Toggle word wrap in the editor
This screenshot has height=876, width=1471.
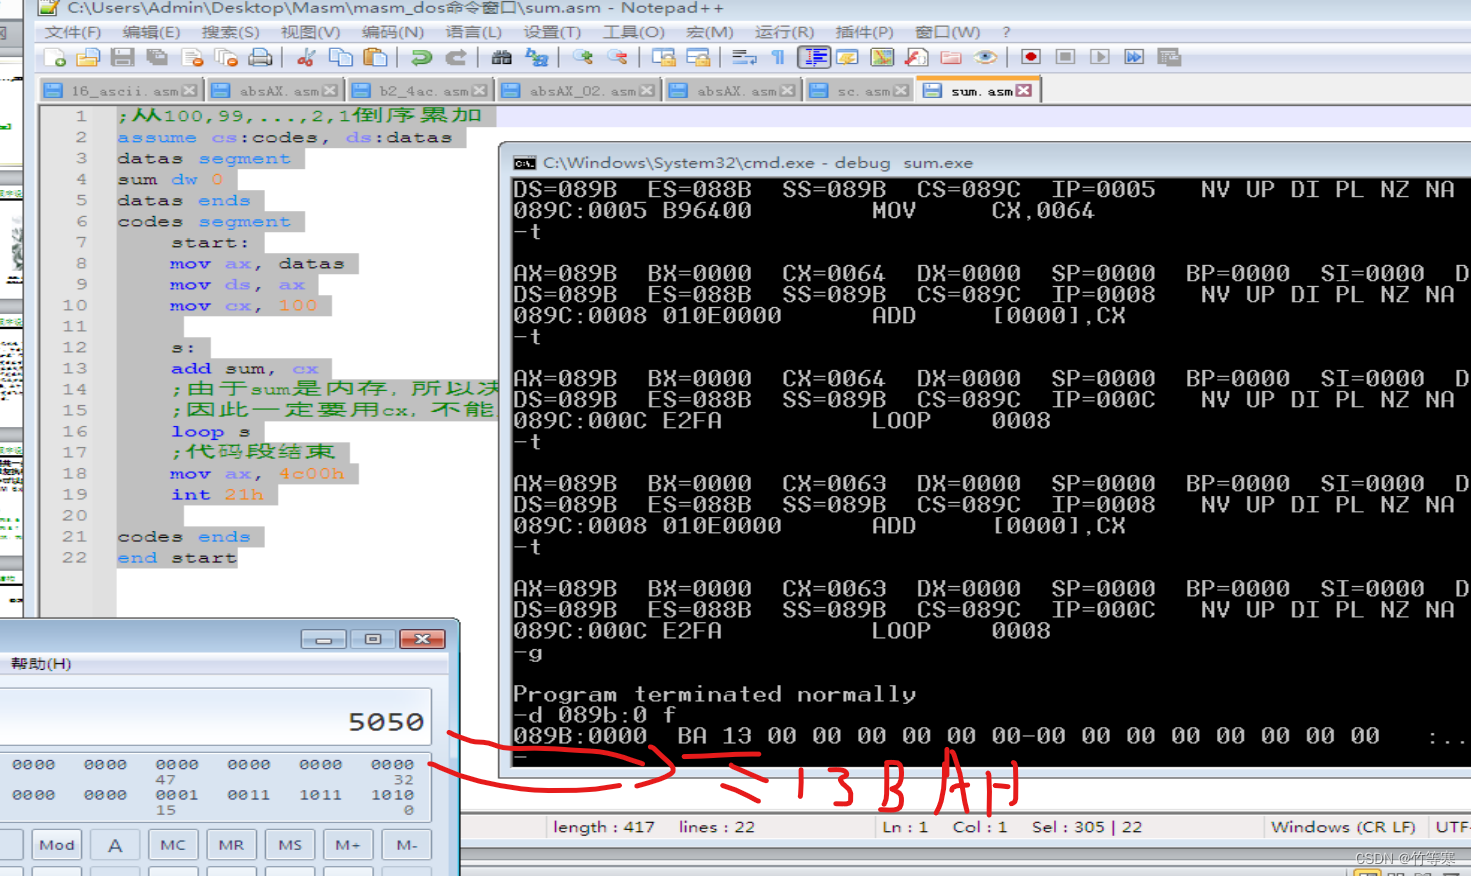pyautogui.click(x=744, y=57)
